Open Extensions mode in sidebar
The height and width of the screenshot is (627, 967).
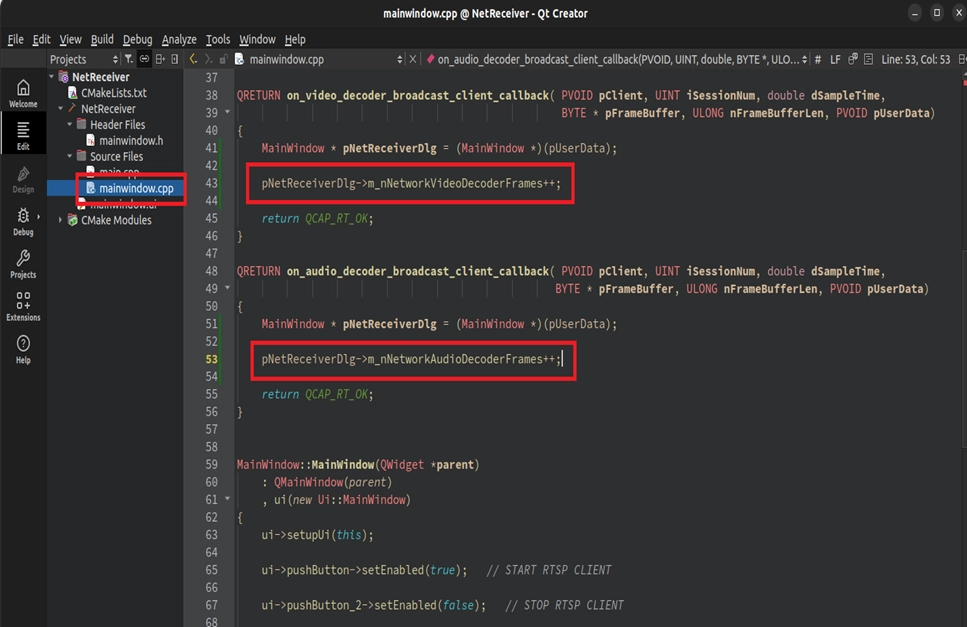23,306
